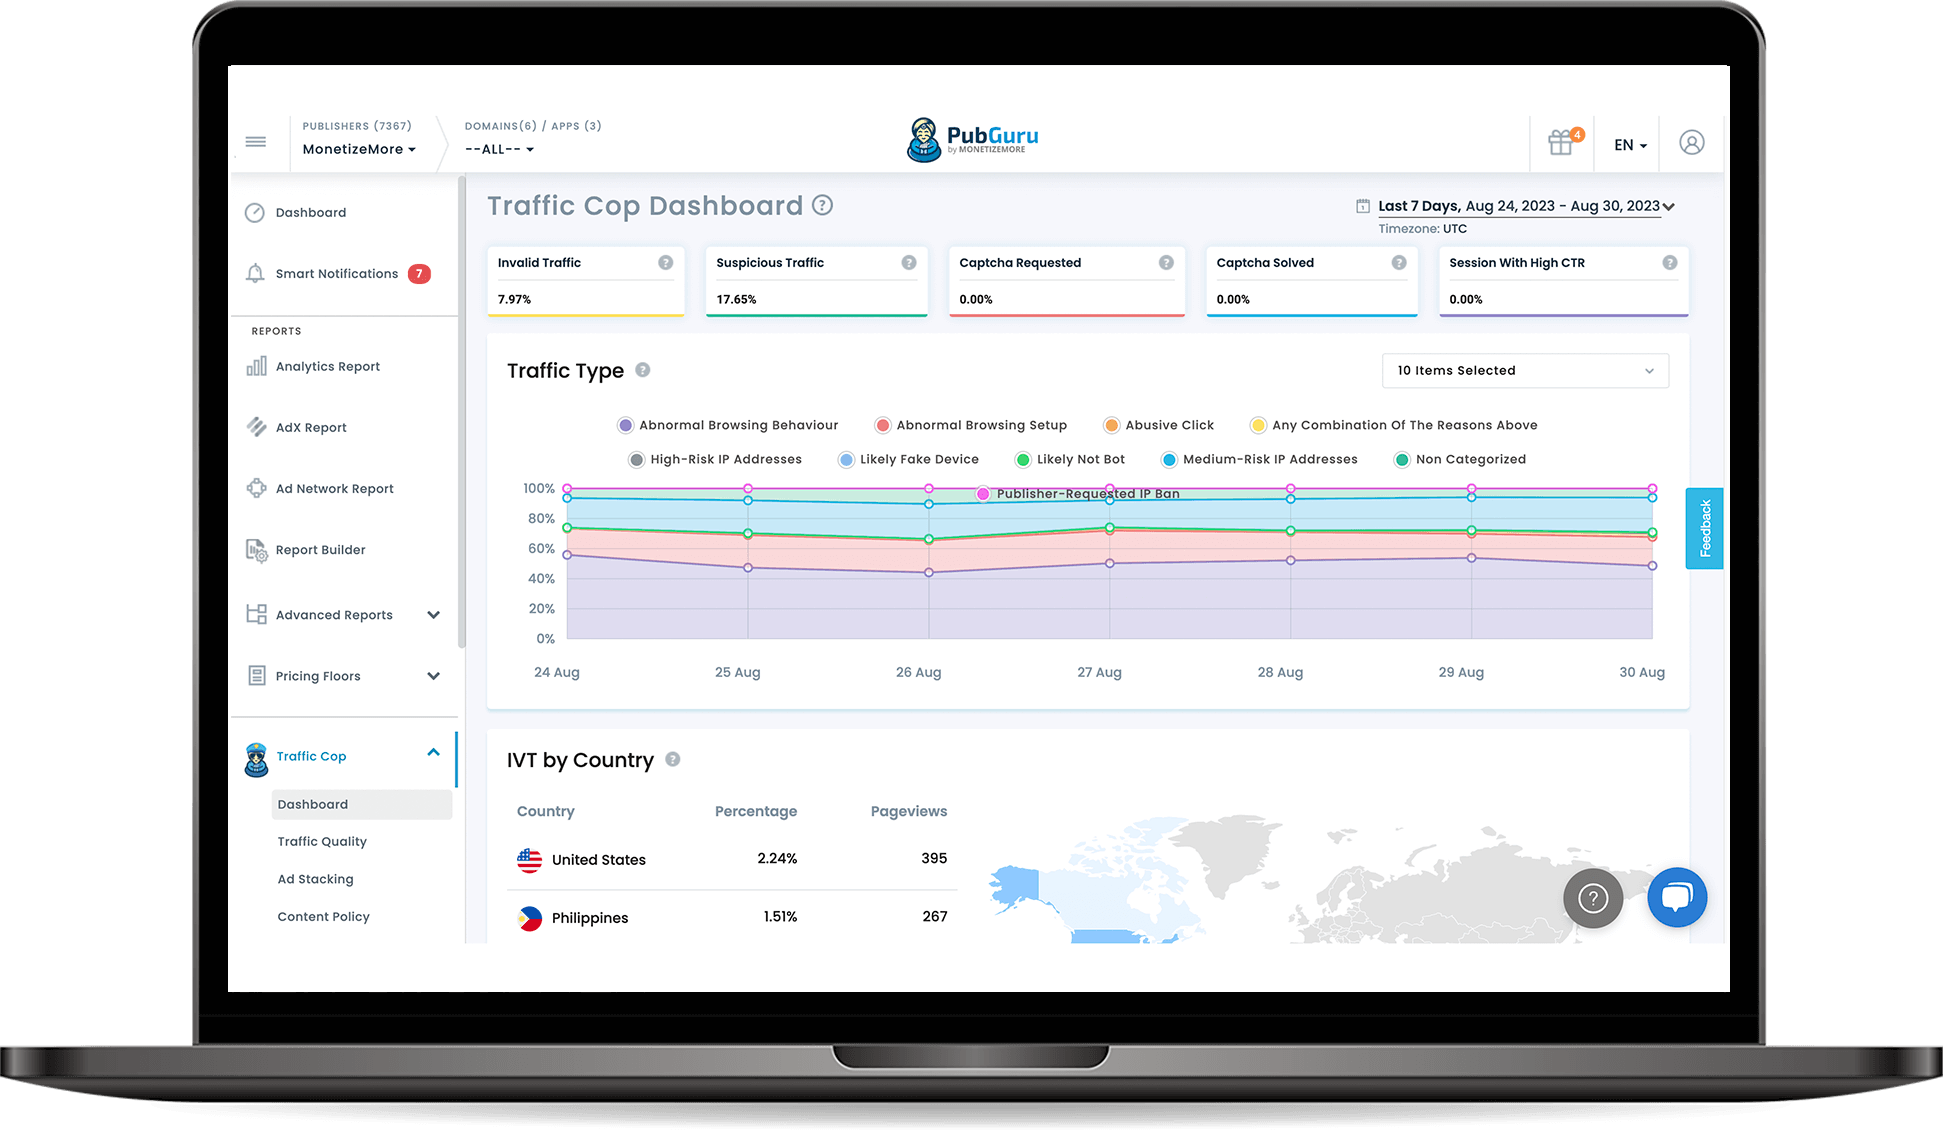This screenshot has height=1132, width=1943.
Task: Toggle High-Risk IP Addresses legend series
Action: pos(715,459)
